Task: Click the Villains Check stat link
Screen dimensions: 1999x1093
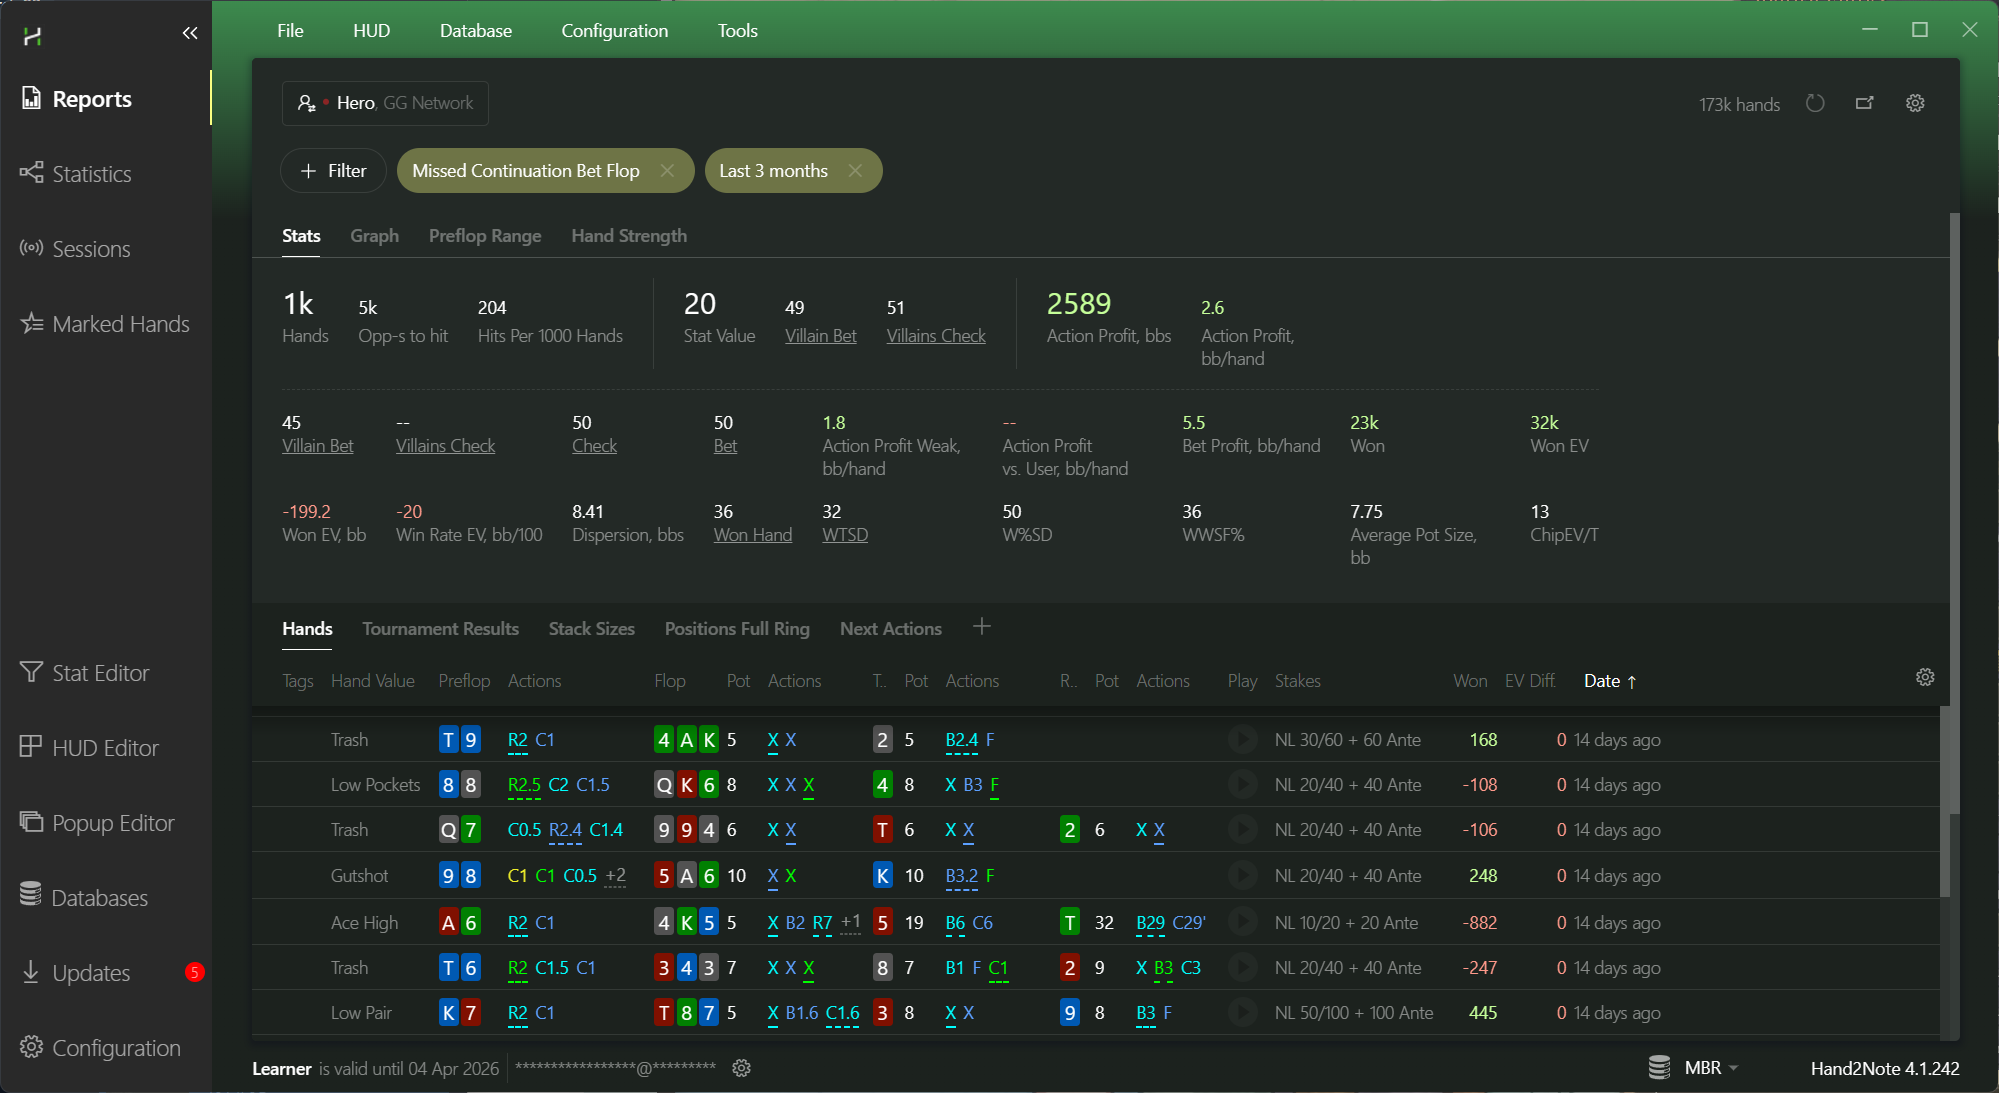Action: tap(935, 336)
